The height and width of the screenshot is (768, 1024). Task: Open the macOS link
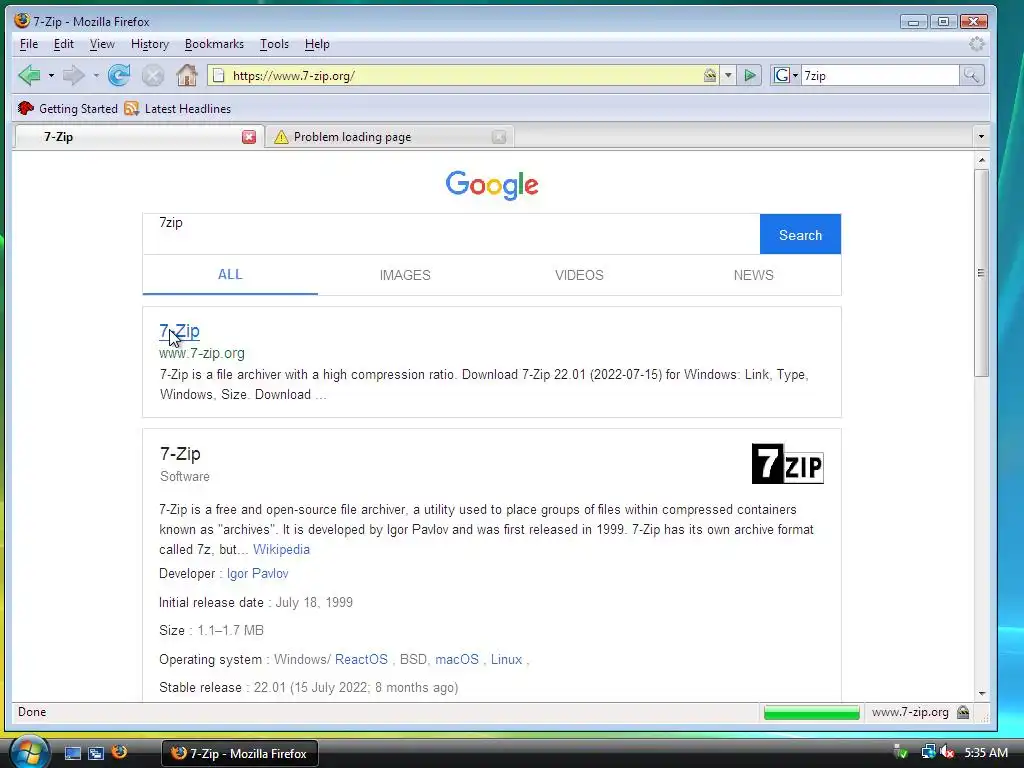pos(457,660)
